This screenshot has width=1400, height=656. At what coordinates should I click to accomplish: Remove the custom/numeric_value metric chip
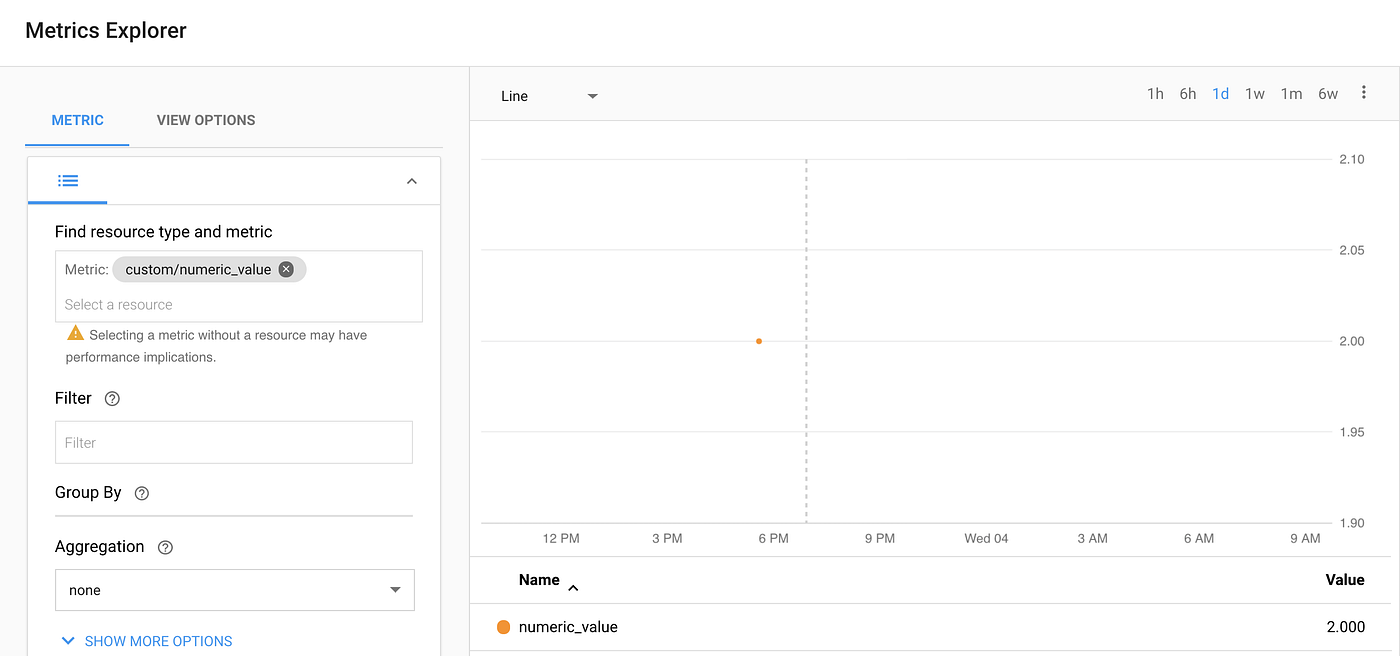tap(287, 268)
